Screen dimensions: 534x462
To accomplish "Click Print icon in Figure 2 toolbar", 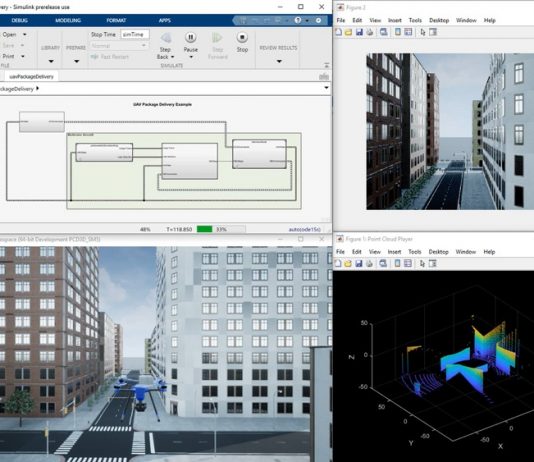I will click(370, 32).
